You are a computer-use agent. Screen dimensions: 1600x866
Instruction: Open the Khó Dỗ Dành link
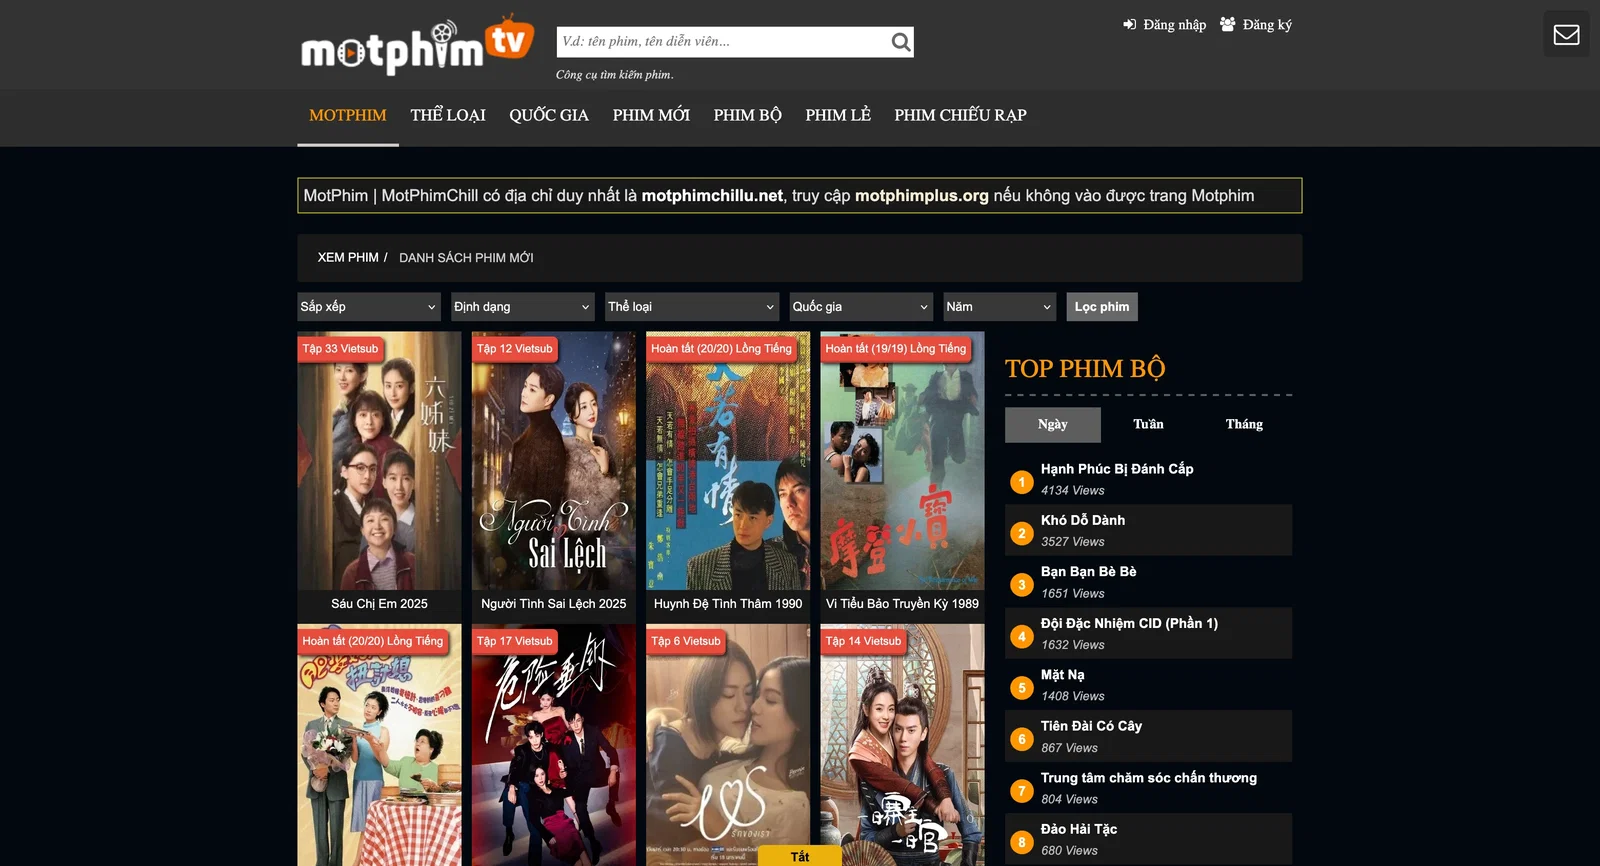pos(1082,520)
